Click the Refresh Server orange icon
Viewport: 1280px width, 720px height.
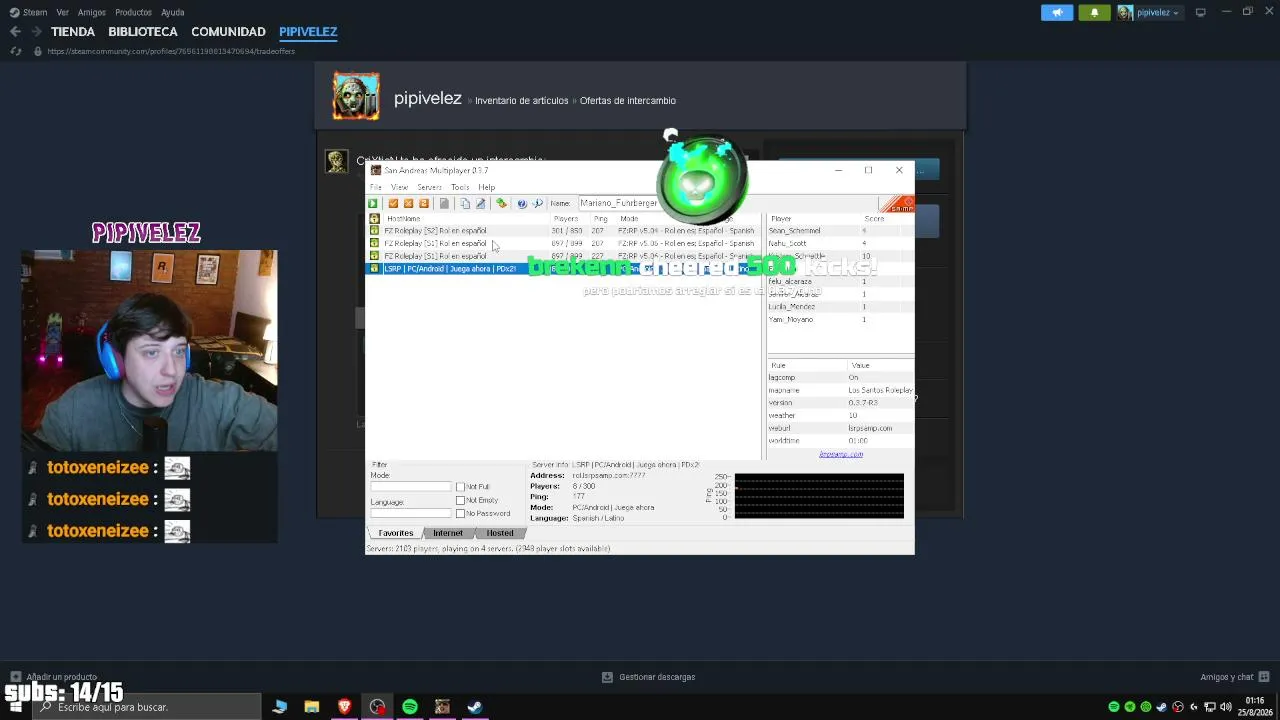point(424,203)
